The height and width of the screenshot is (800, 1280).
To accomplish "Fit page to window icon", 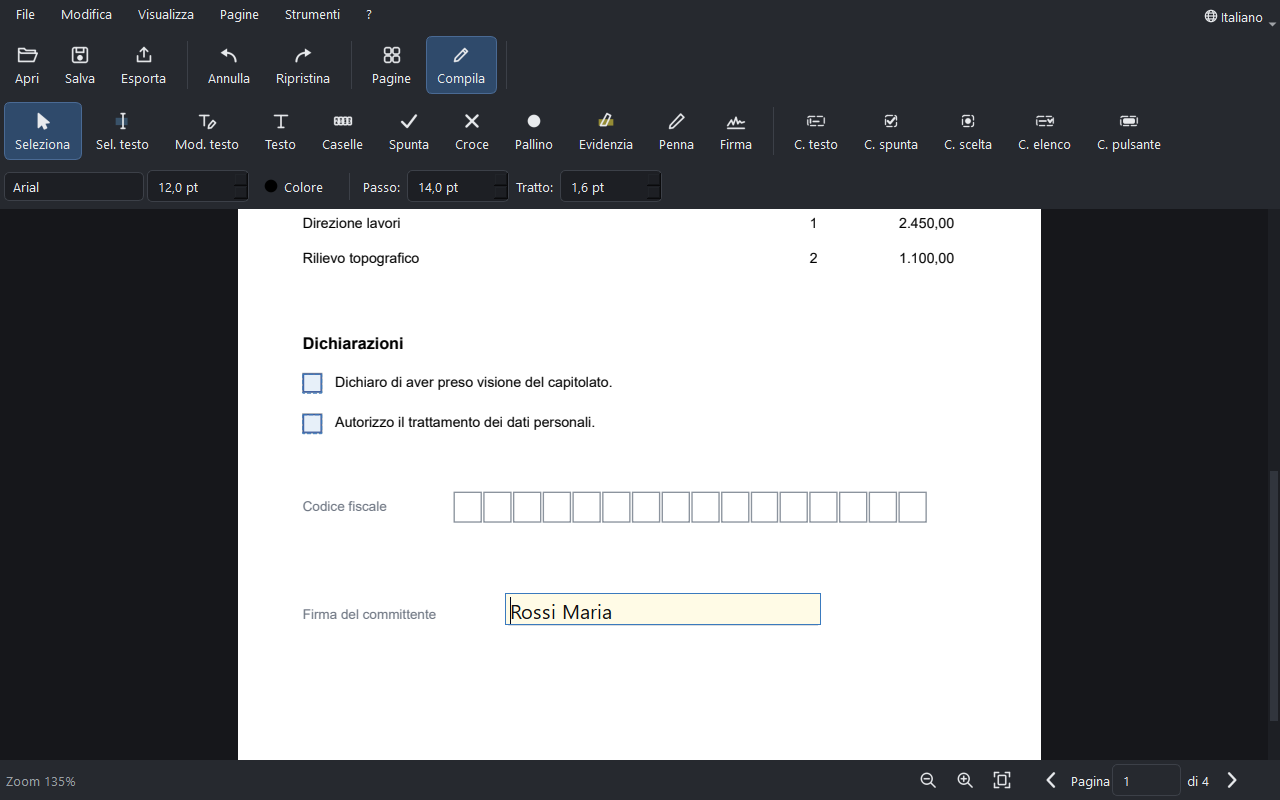I will point(1002,781).
